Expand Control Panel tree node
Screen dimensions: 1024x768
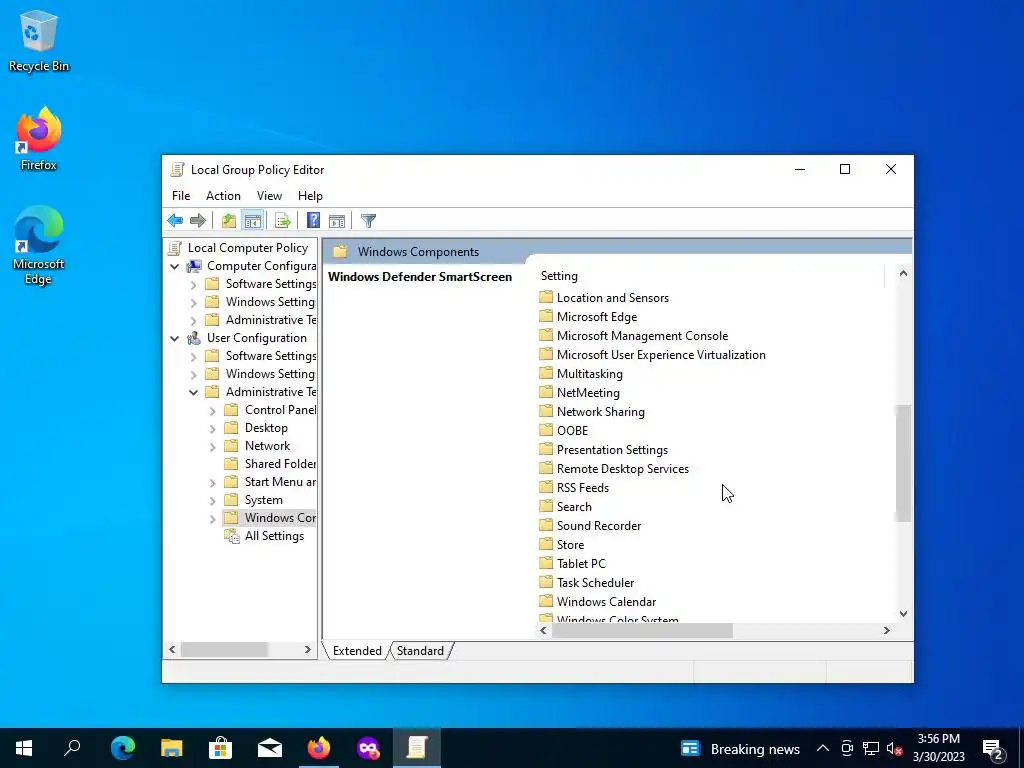tap(212, 411)
